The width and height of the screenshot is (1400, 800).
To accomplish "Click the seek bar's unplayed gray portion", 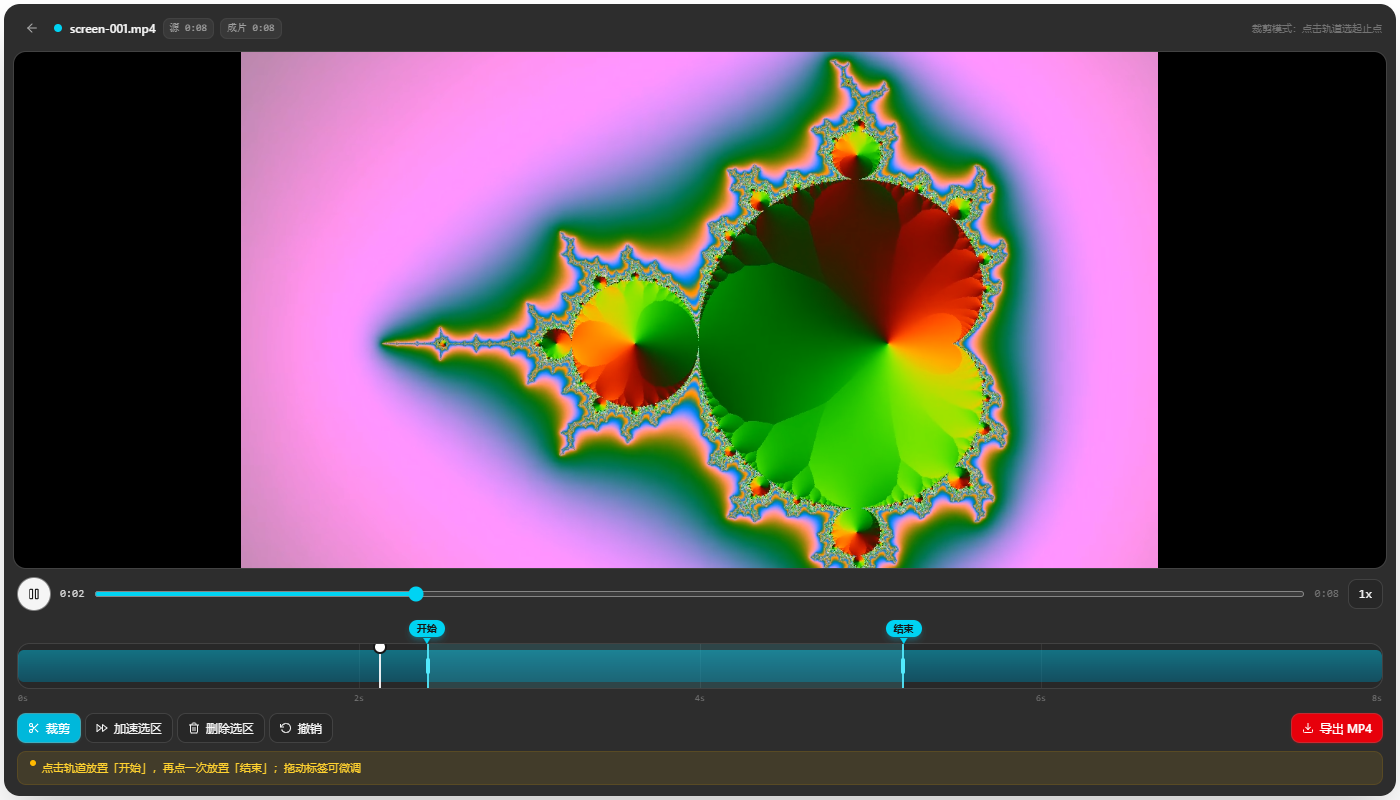I will [860, 594].
